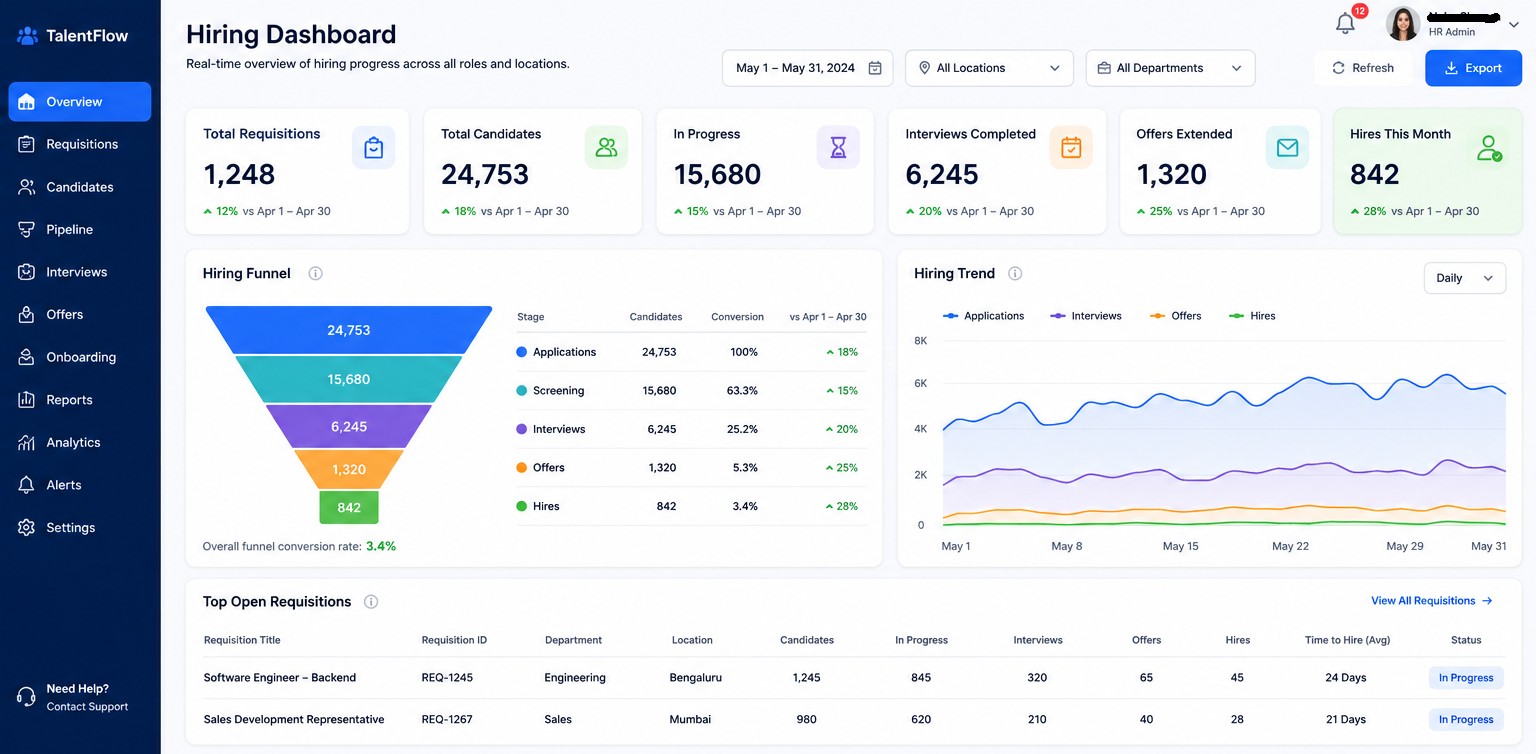Open notifications bell icon

pyautogui.click(x=1346, y=24)
